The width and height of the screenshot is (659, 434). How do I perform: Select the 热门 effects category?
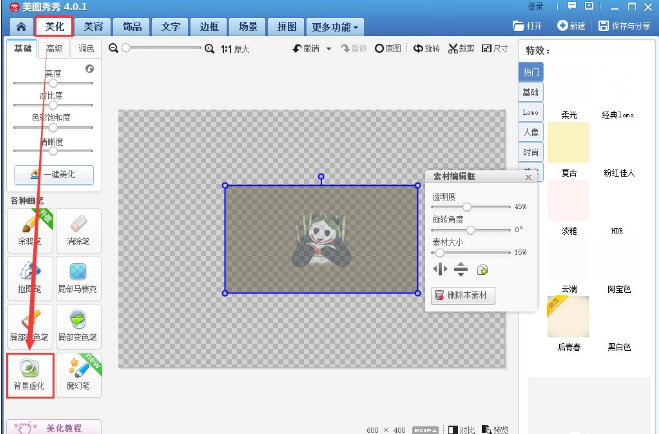click(531, 72)
